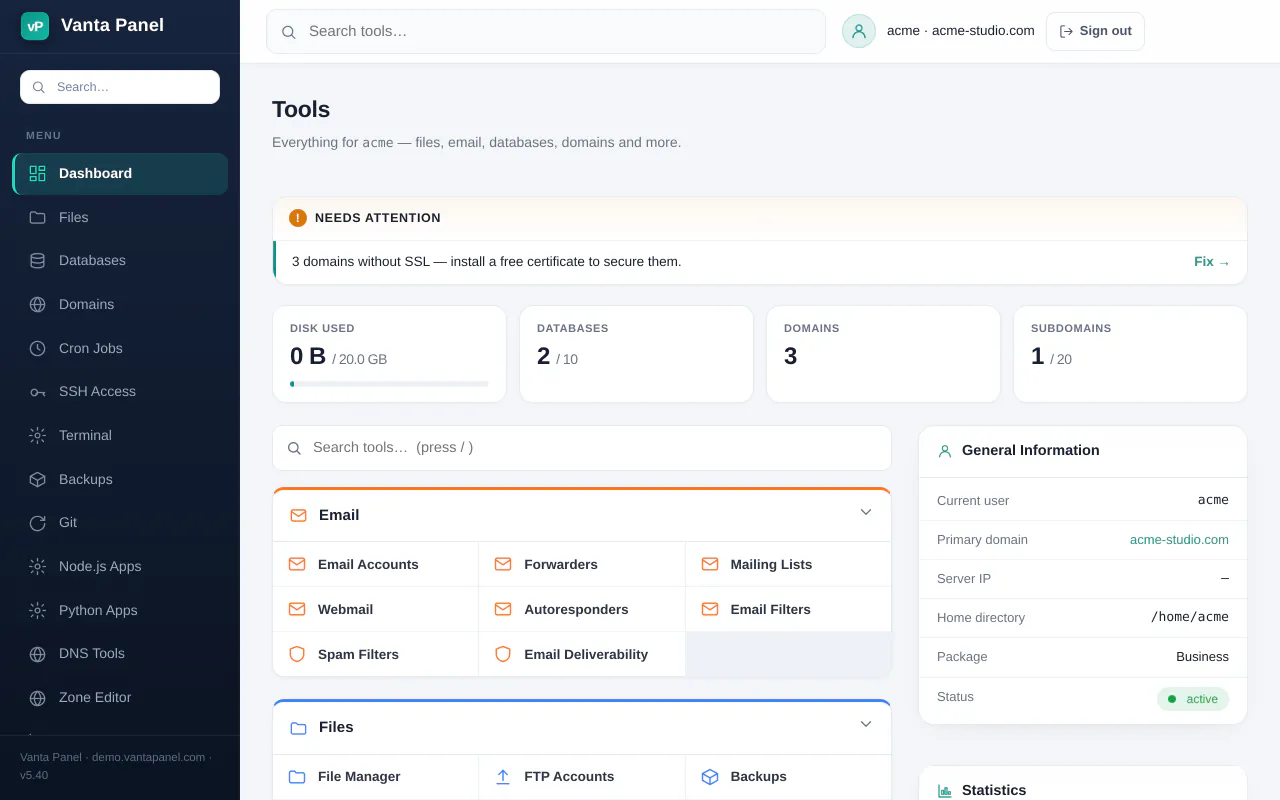Click the Backups box icon in sidebar
Image resolution: width=1280 pixels, height=800 pixels.
(37, 479)
